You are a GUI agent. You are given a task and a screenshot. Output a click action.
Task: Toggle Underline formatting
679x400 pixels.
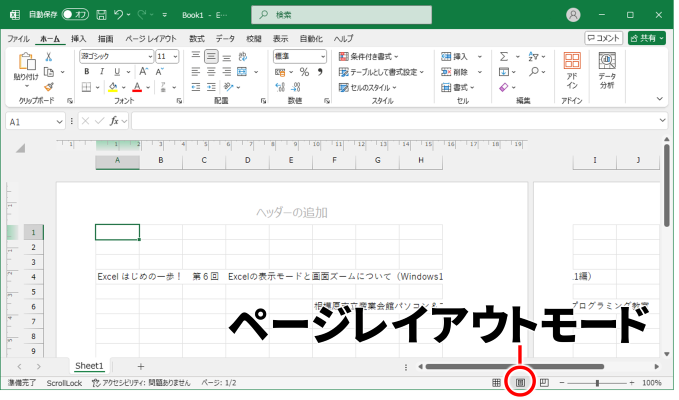tap(117, 72)
